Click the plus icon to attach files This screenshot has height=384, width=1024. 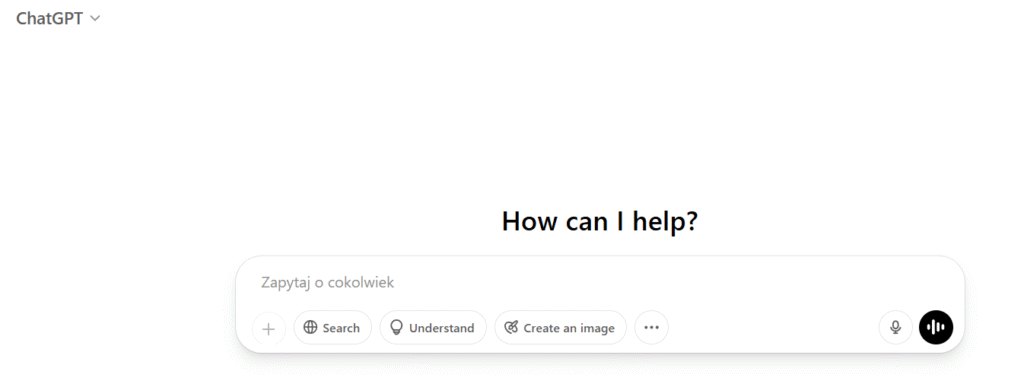(x=268, y=328)
